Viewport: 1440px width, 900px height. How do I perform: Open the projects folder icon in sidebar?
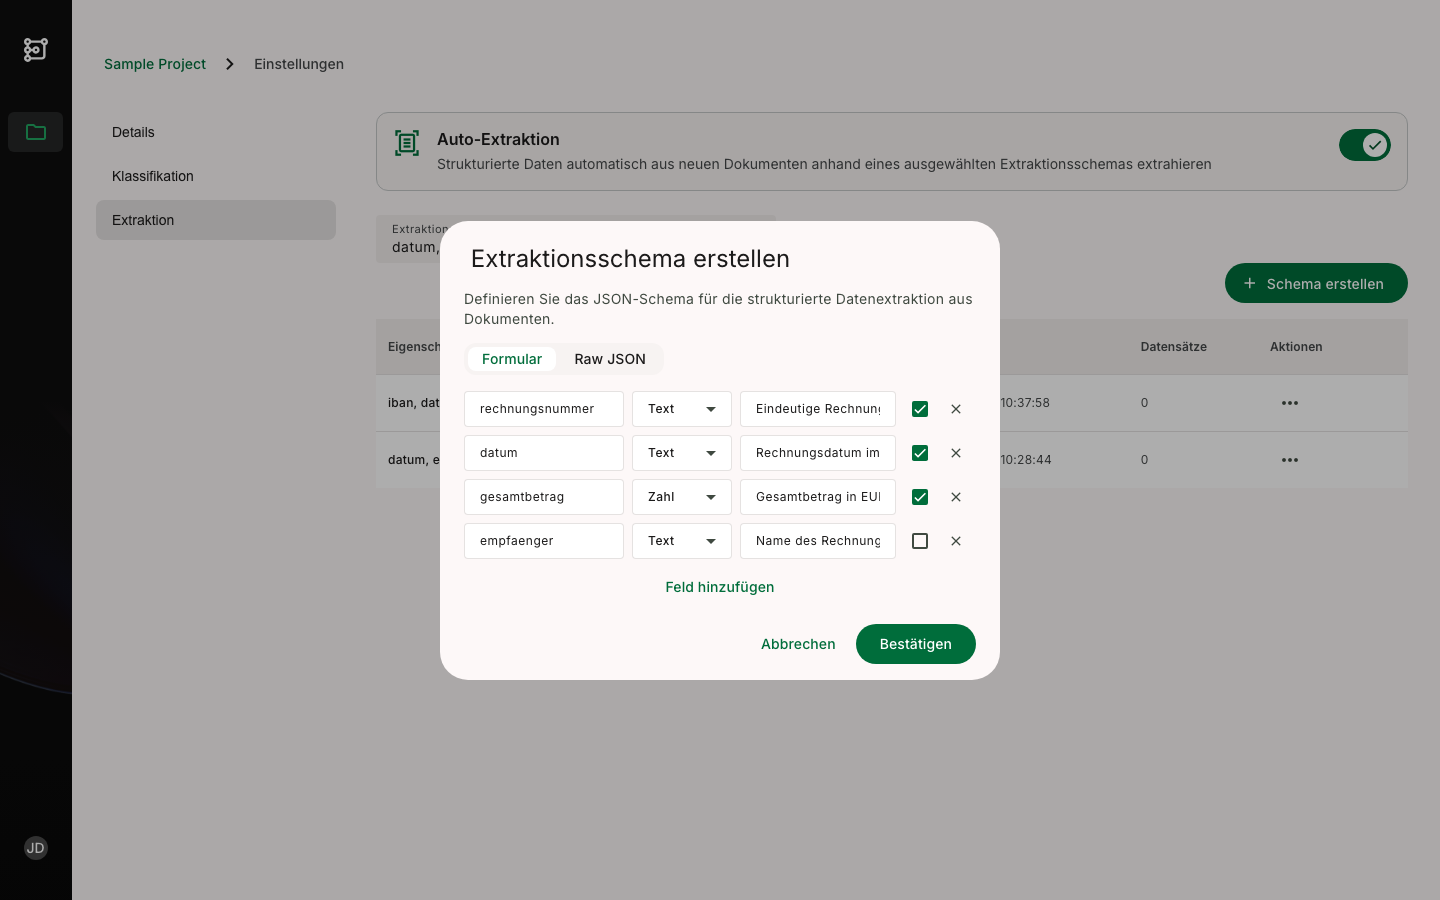point(36,132)
